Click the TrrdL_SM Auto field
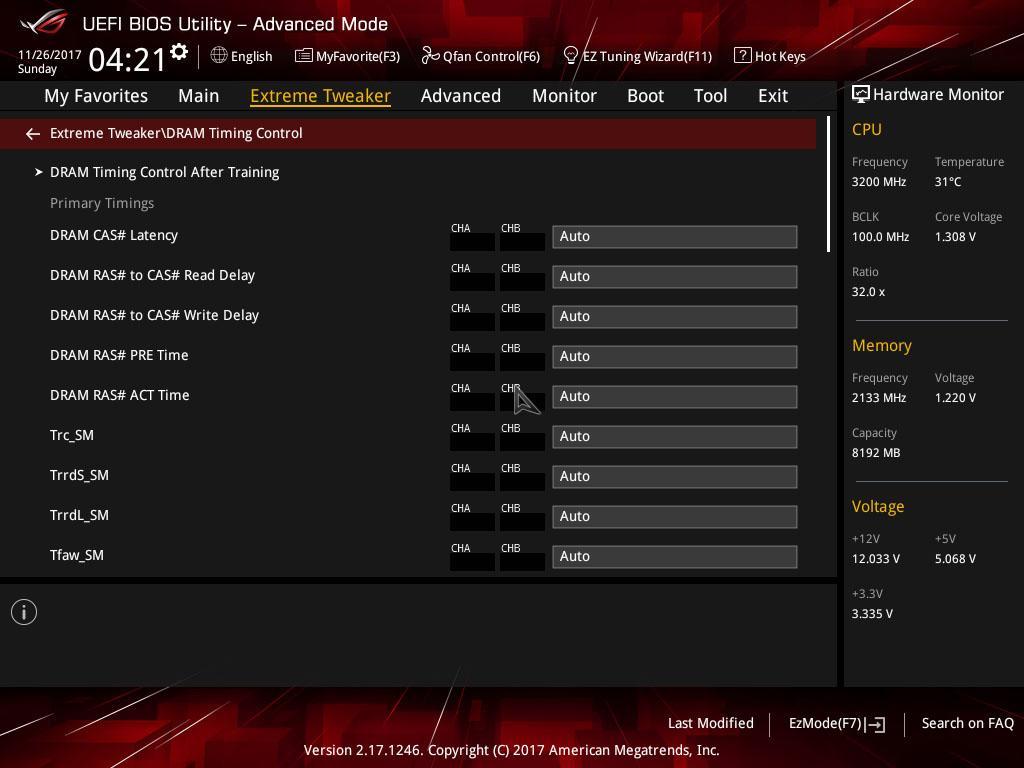The width and height of the screenshot is (1024, 768). coord(675,516)
